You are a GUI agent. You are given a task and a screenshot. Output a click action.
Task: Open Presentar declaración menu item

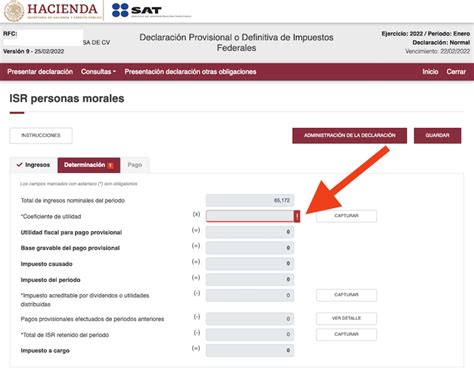pos(40,72)
